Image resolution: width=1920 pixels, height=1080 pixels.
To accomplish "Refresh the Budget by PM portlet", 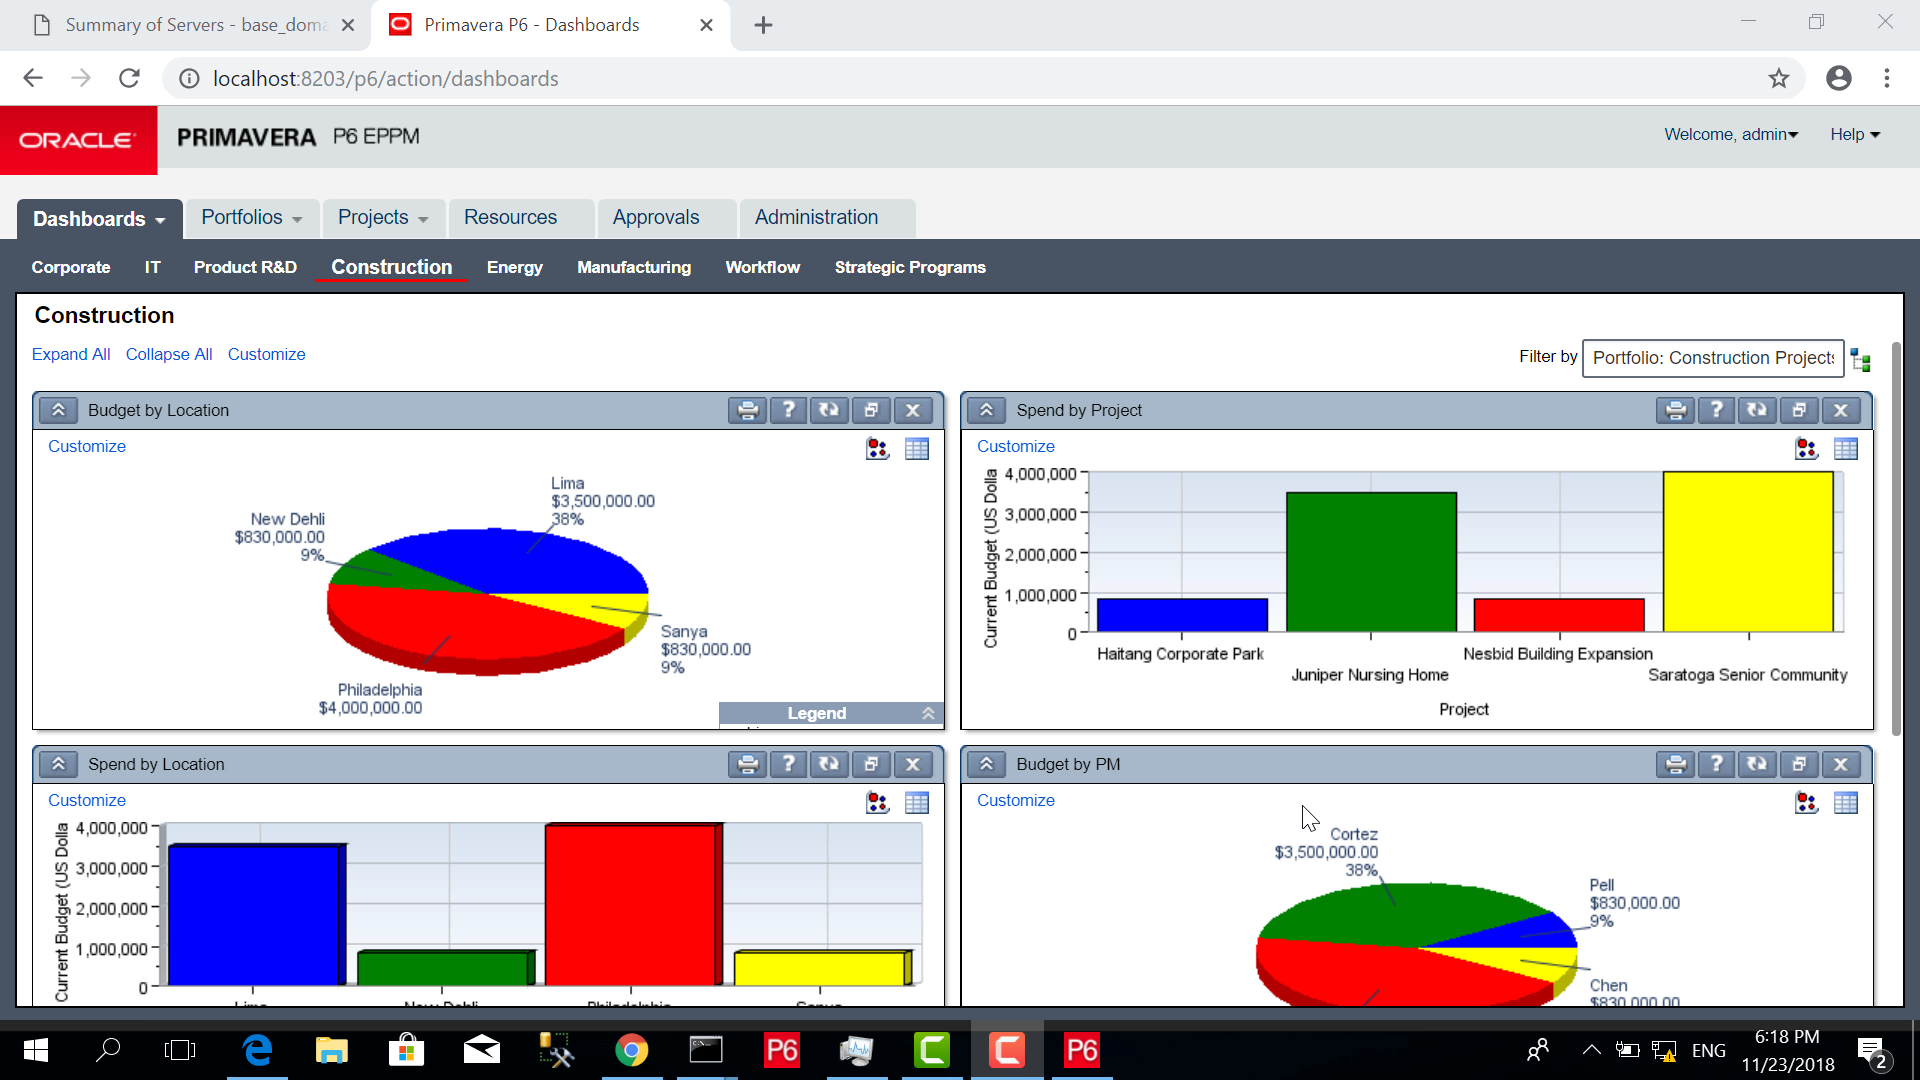I will pyautogui.click(x=1757, y=764).
